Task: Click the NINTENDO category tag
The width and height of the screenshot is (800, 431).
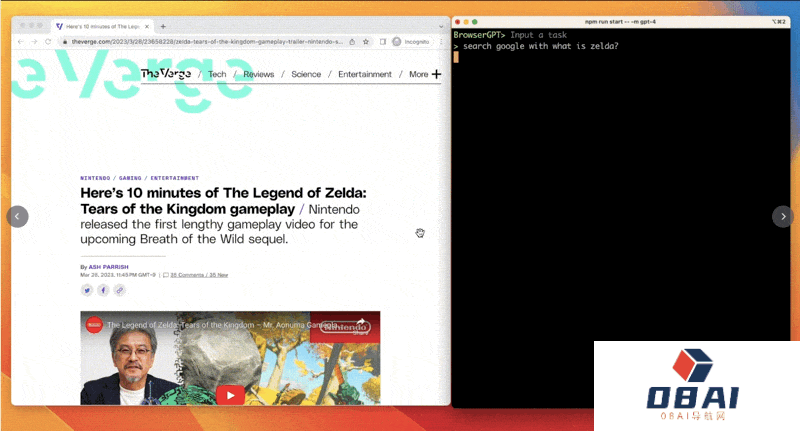Action: point(95,178)
